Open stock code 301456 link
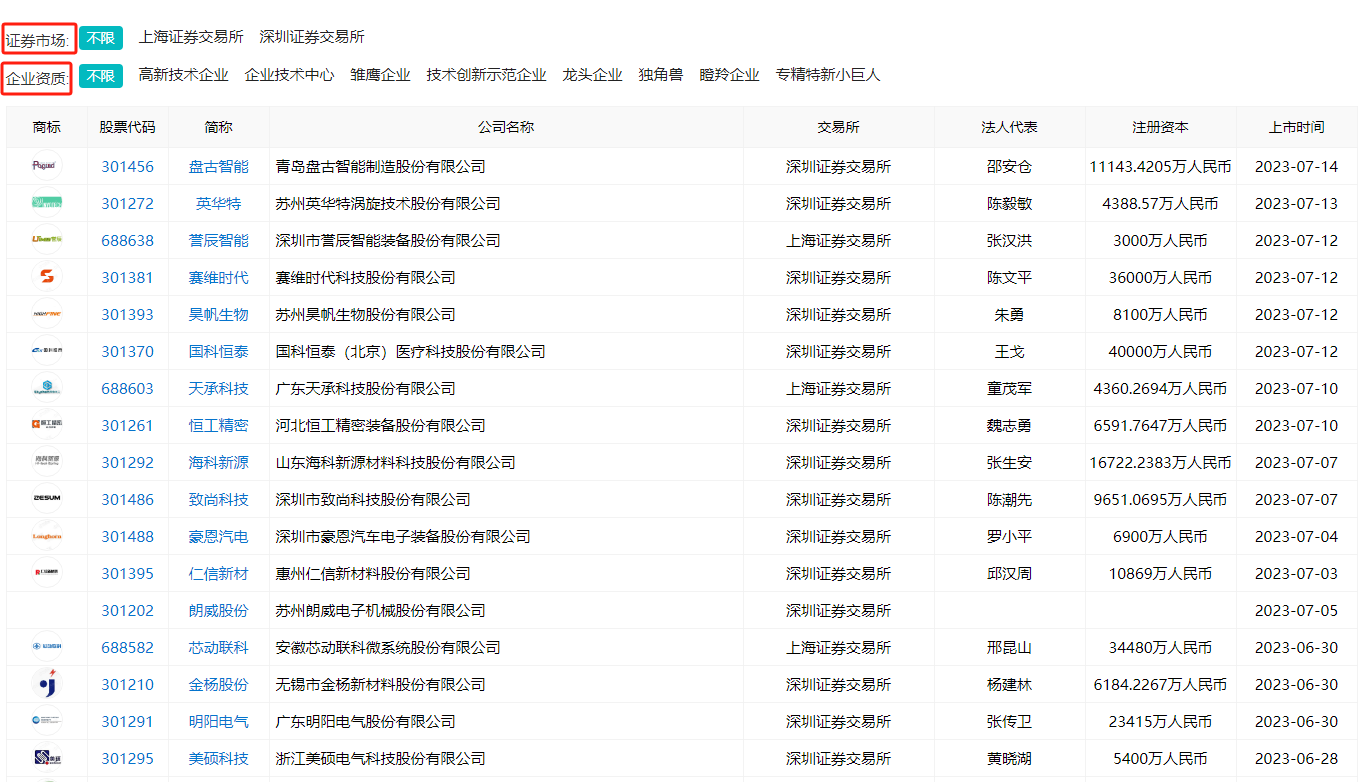Viewport: 1362px width, 782px height. pos(127,167)
